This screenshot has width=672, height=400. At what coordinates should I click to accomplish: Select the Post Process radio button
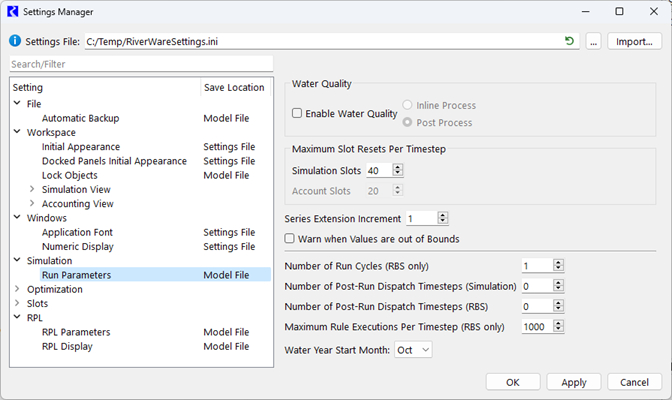coord(408,122)
